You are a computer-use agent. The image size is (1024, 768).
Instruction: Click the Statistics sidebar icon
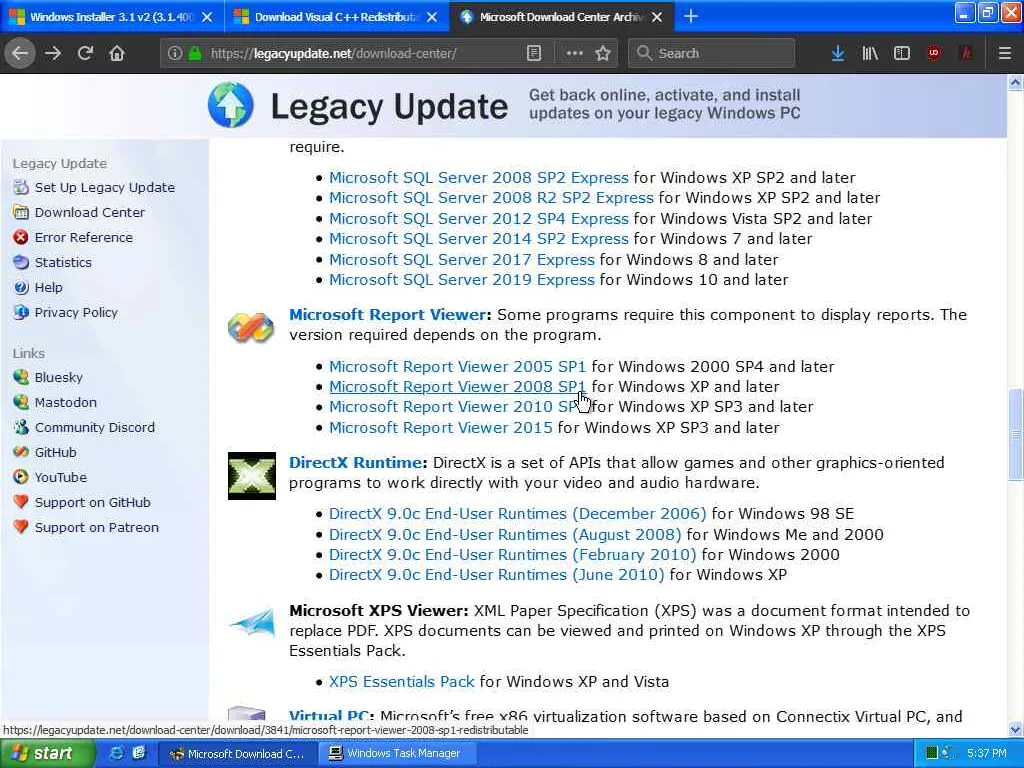21,262
